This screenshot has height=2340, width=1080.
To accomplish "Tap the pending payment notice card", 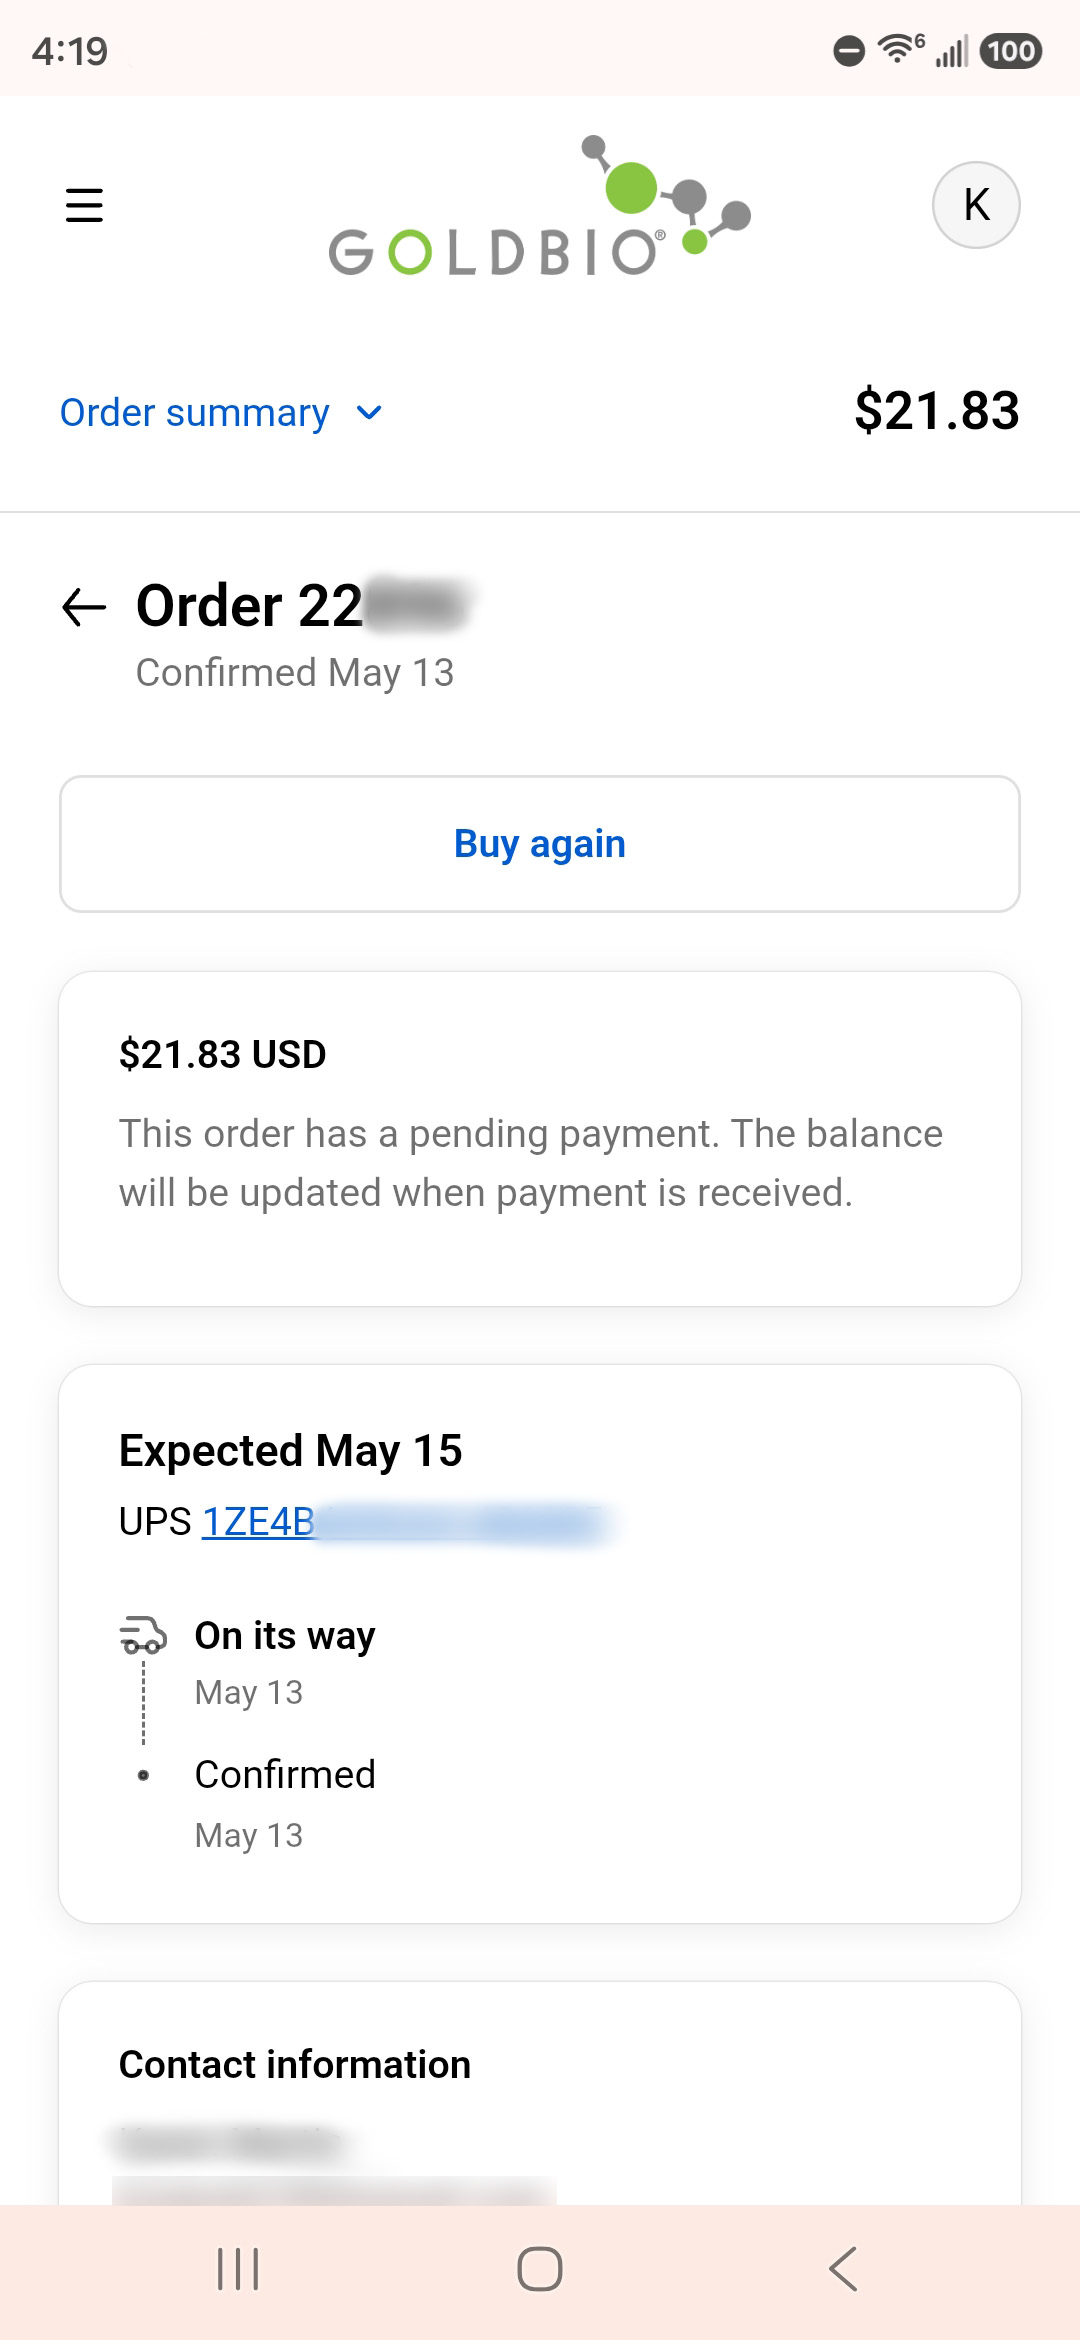I will point(540,1139).
